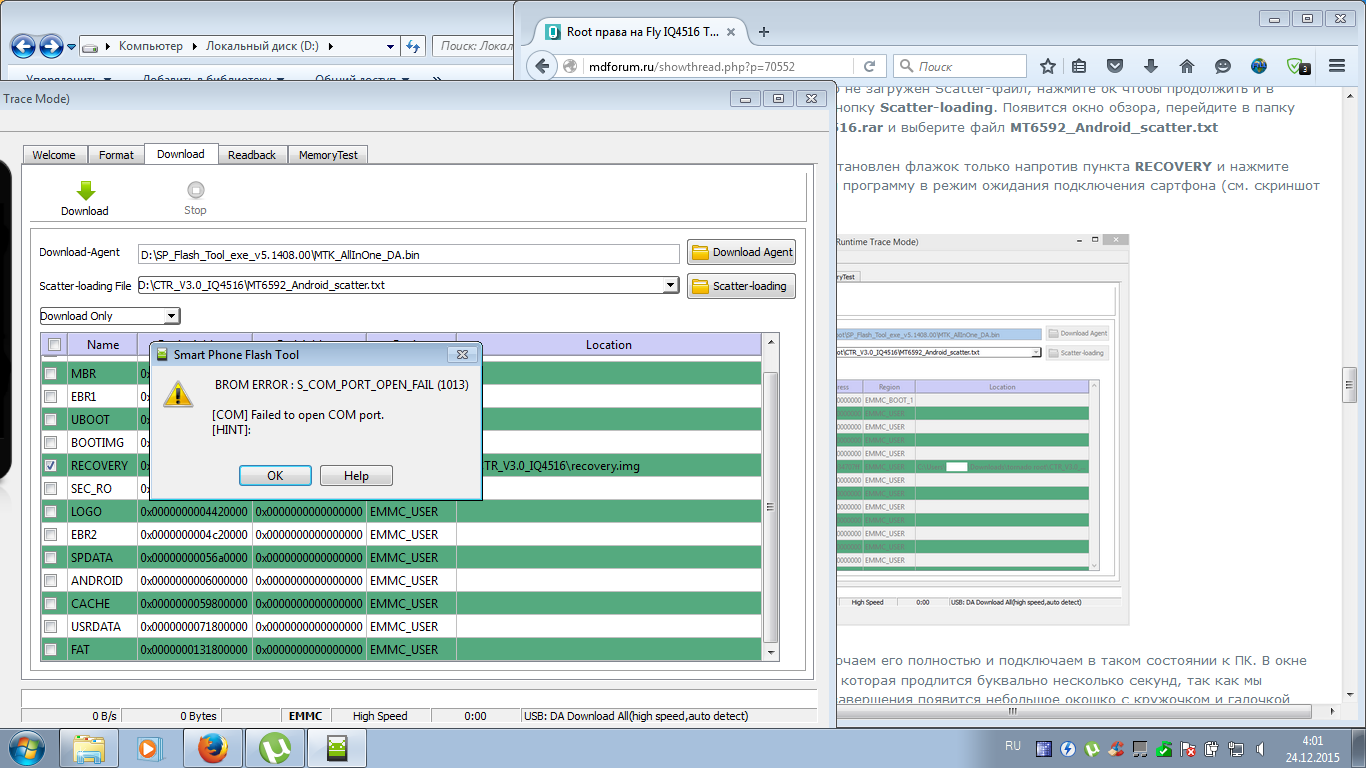Click the Stop icon in the toolbar
The image size is (1366, 768).
[195, 191]
